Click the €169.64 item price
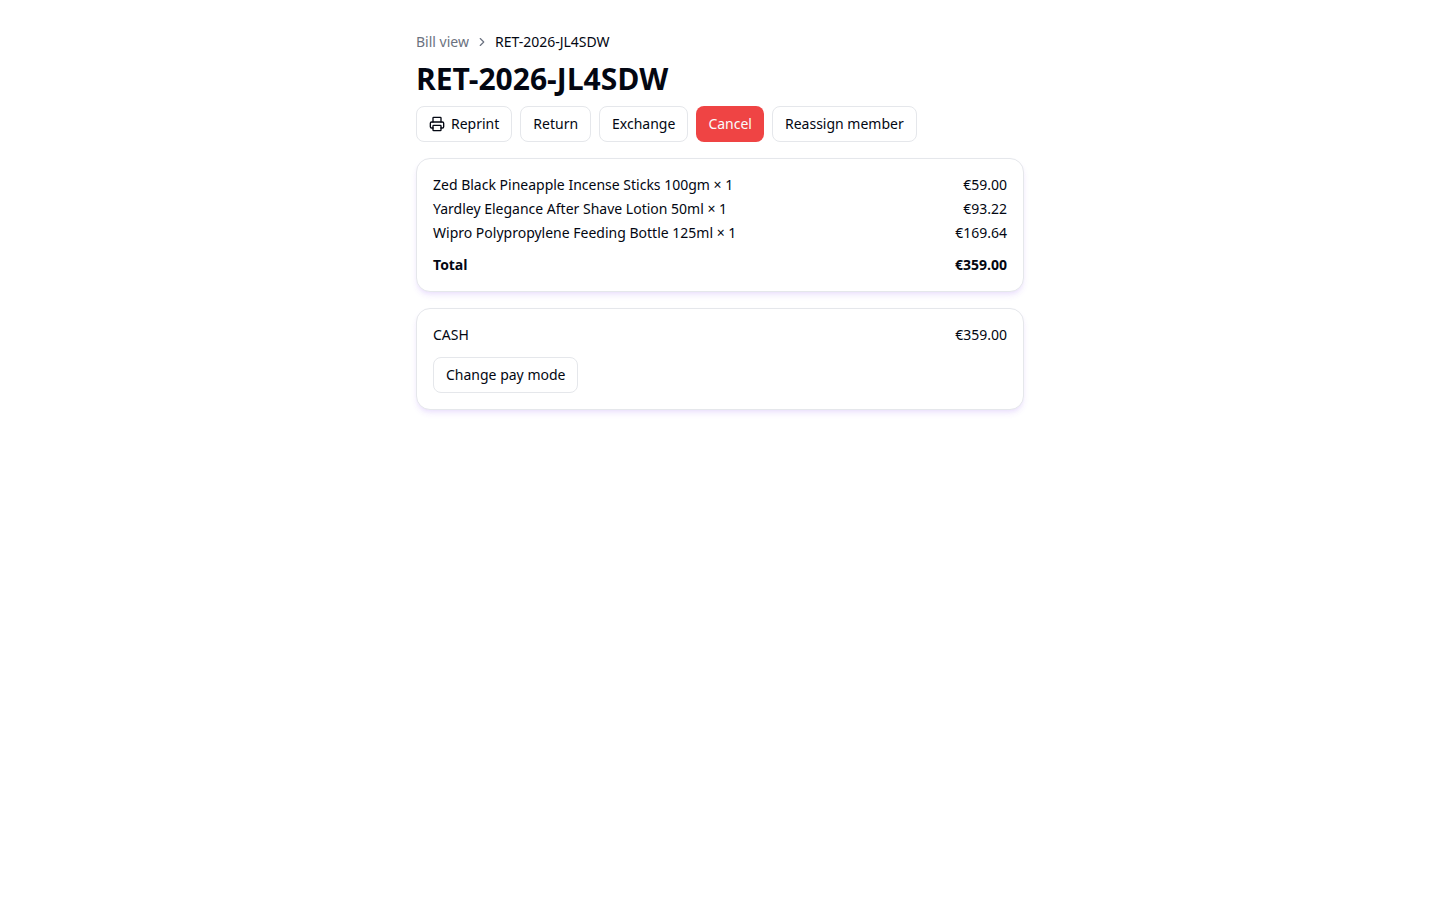Screen dimensions: 1440x900 981,233
